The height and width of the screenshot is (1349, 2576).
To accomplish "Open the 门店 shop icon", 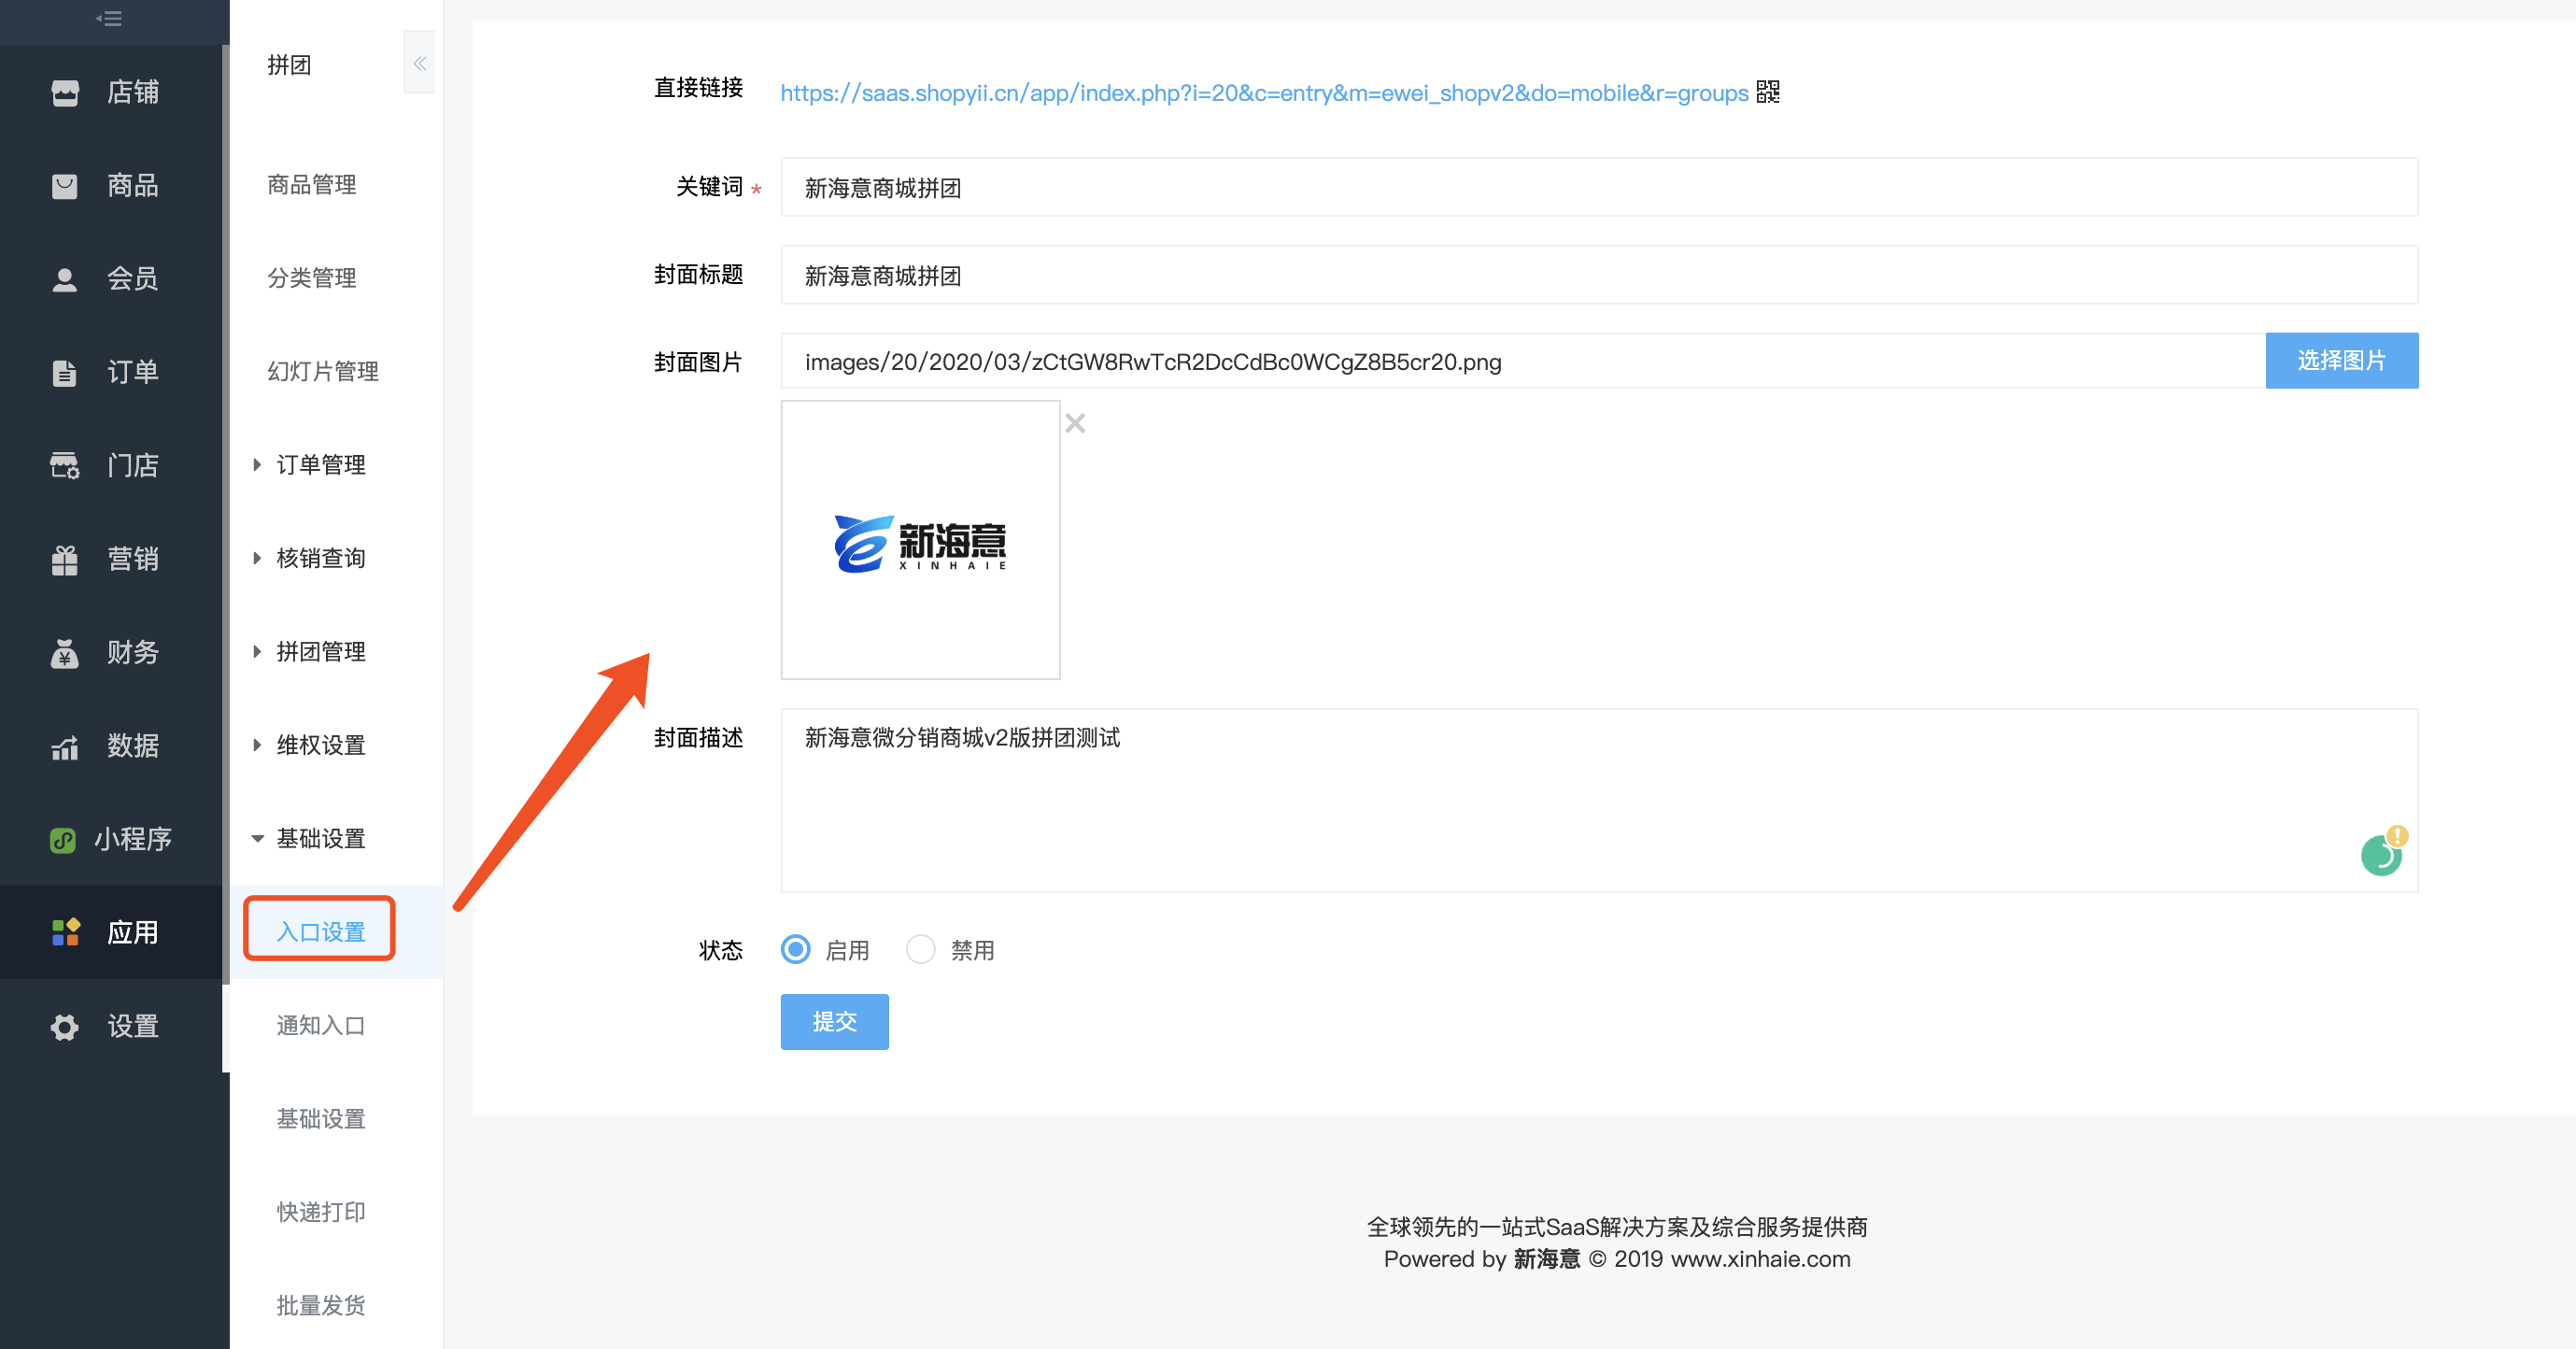I will (65, 466).
